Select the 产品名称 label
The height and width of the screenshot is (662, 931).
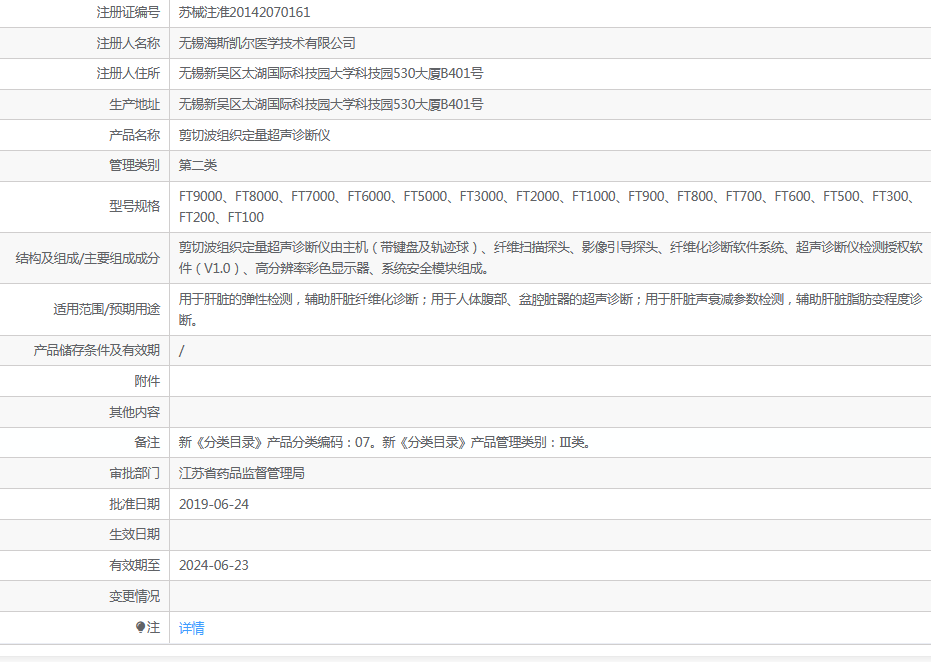(135, 135)
